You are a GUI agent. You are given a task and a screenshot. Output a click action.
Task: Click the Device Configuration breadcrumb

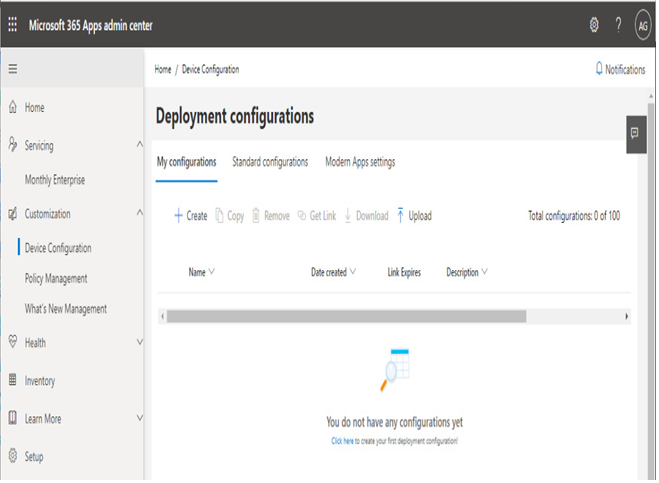click(x=211, y=69)
